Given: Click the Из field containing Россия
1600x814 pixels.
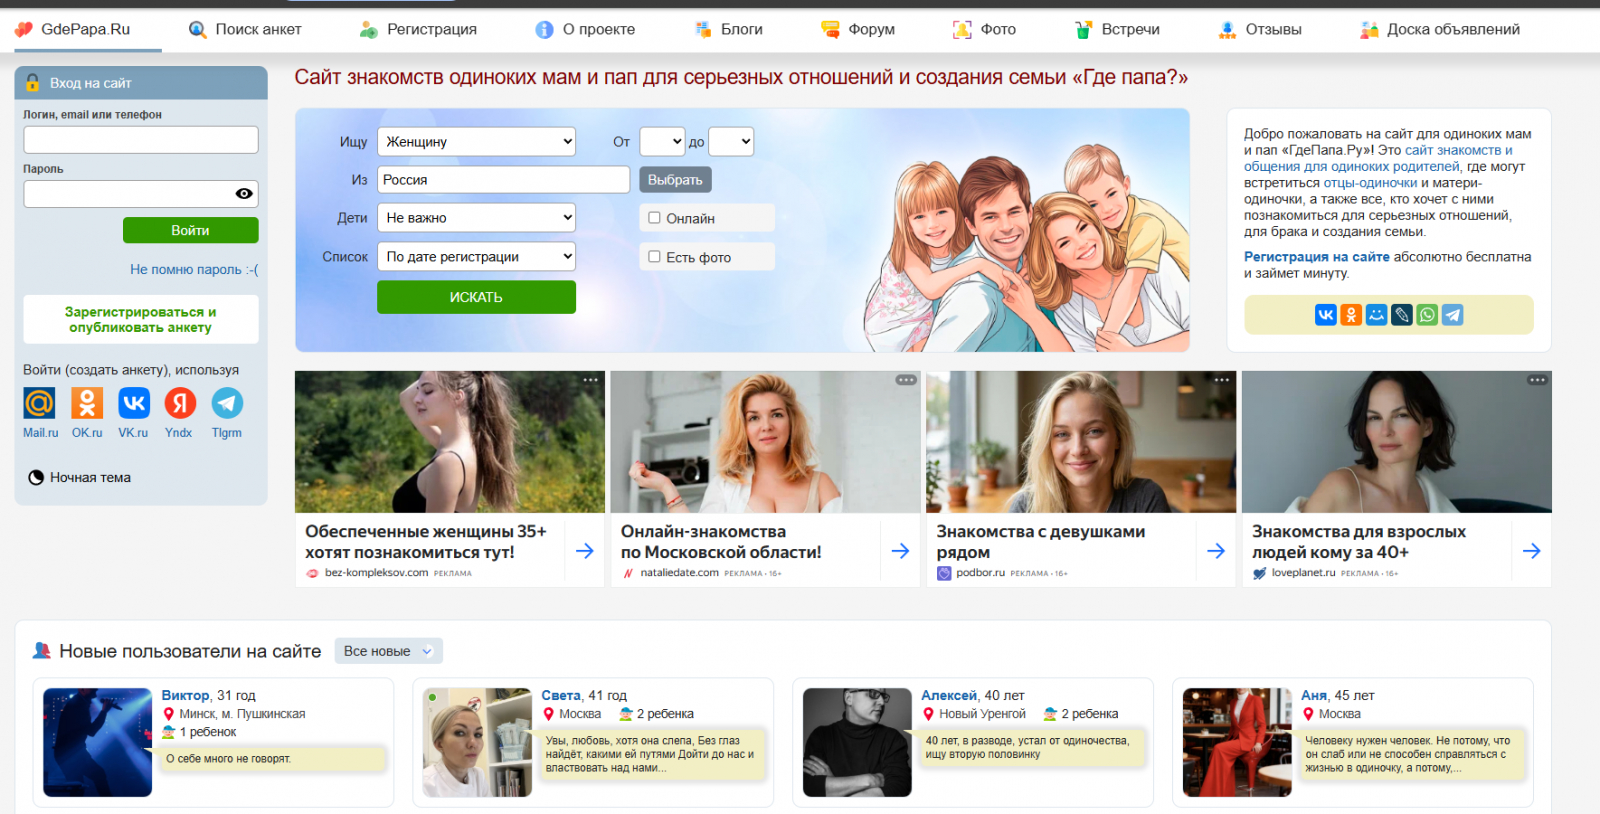Looking at the screenshot, I should tap(503, 180).
